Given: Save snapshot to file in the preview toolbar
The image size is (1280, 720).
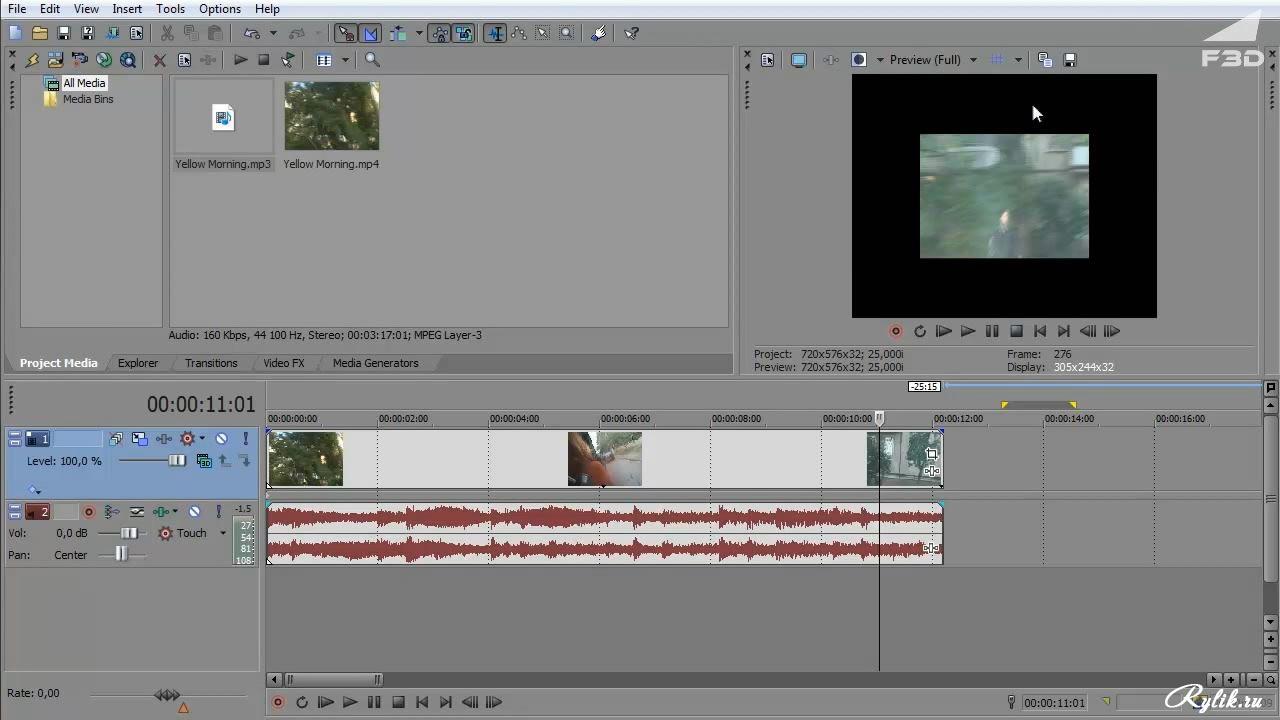Looking at the screenshot, I should coord(1069,60).
